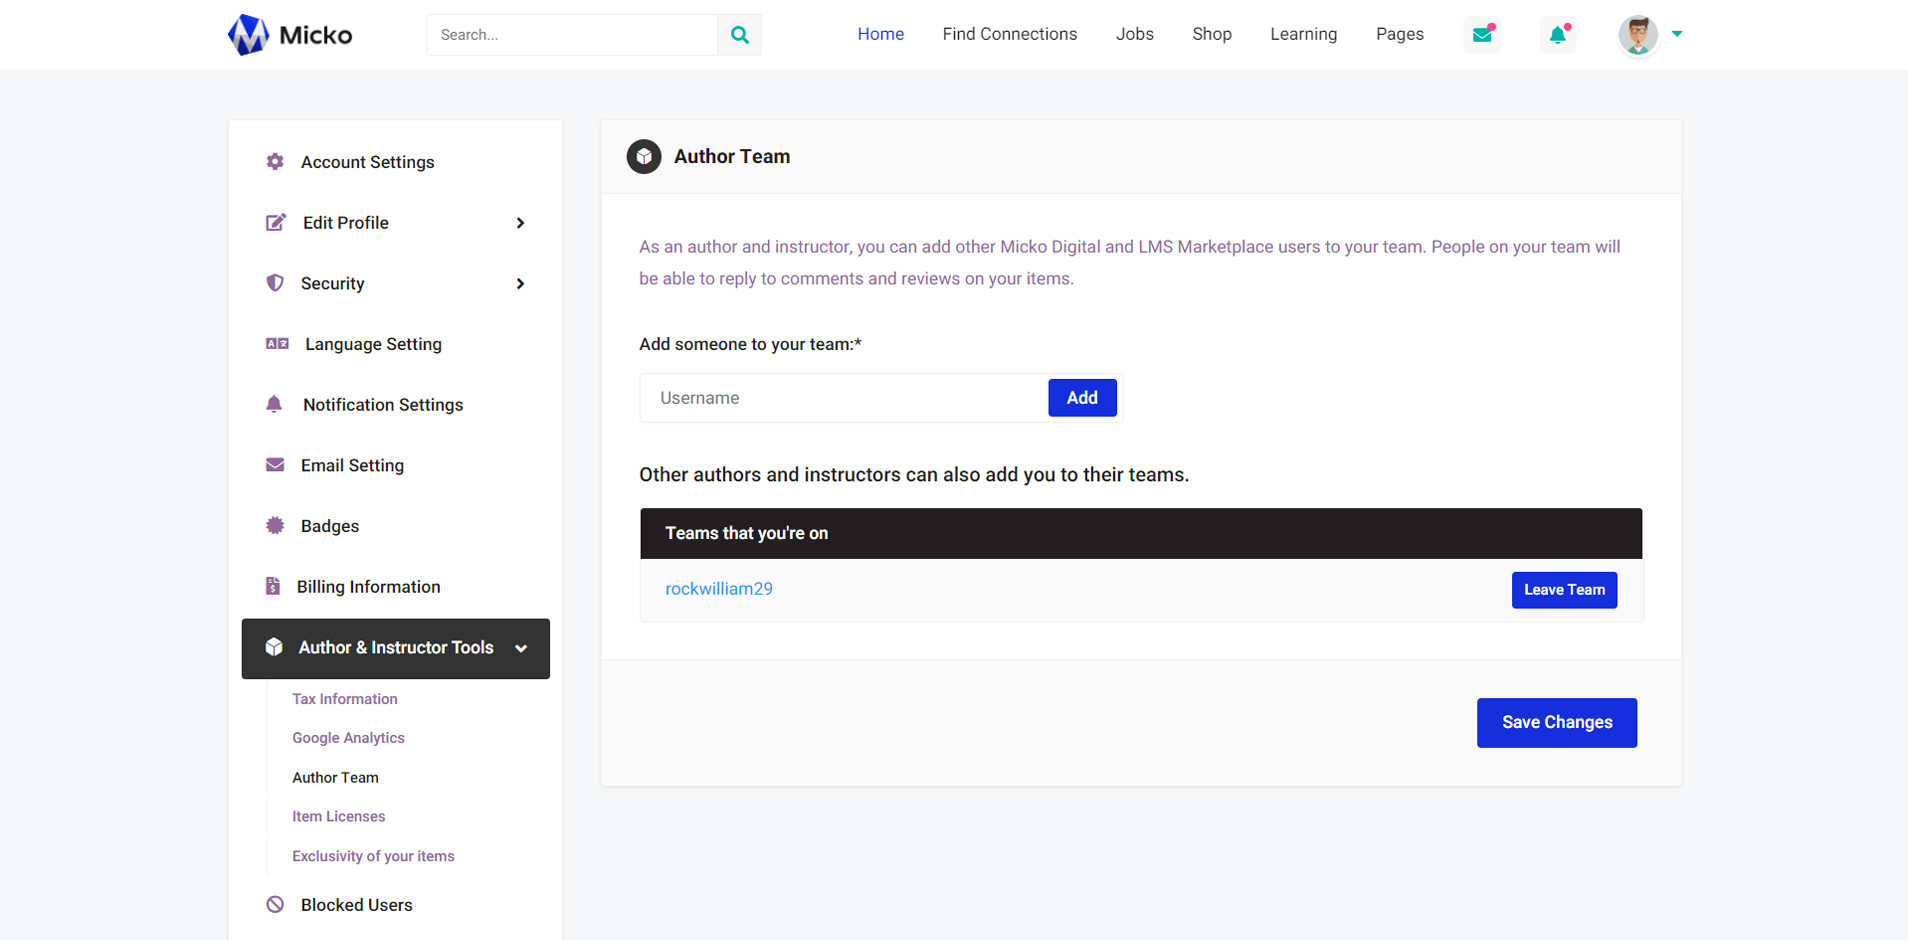Click the Leave Team button

click(x=1563, y=590)
